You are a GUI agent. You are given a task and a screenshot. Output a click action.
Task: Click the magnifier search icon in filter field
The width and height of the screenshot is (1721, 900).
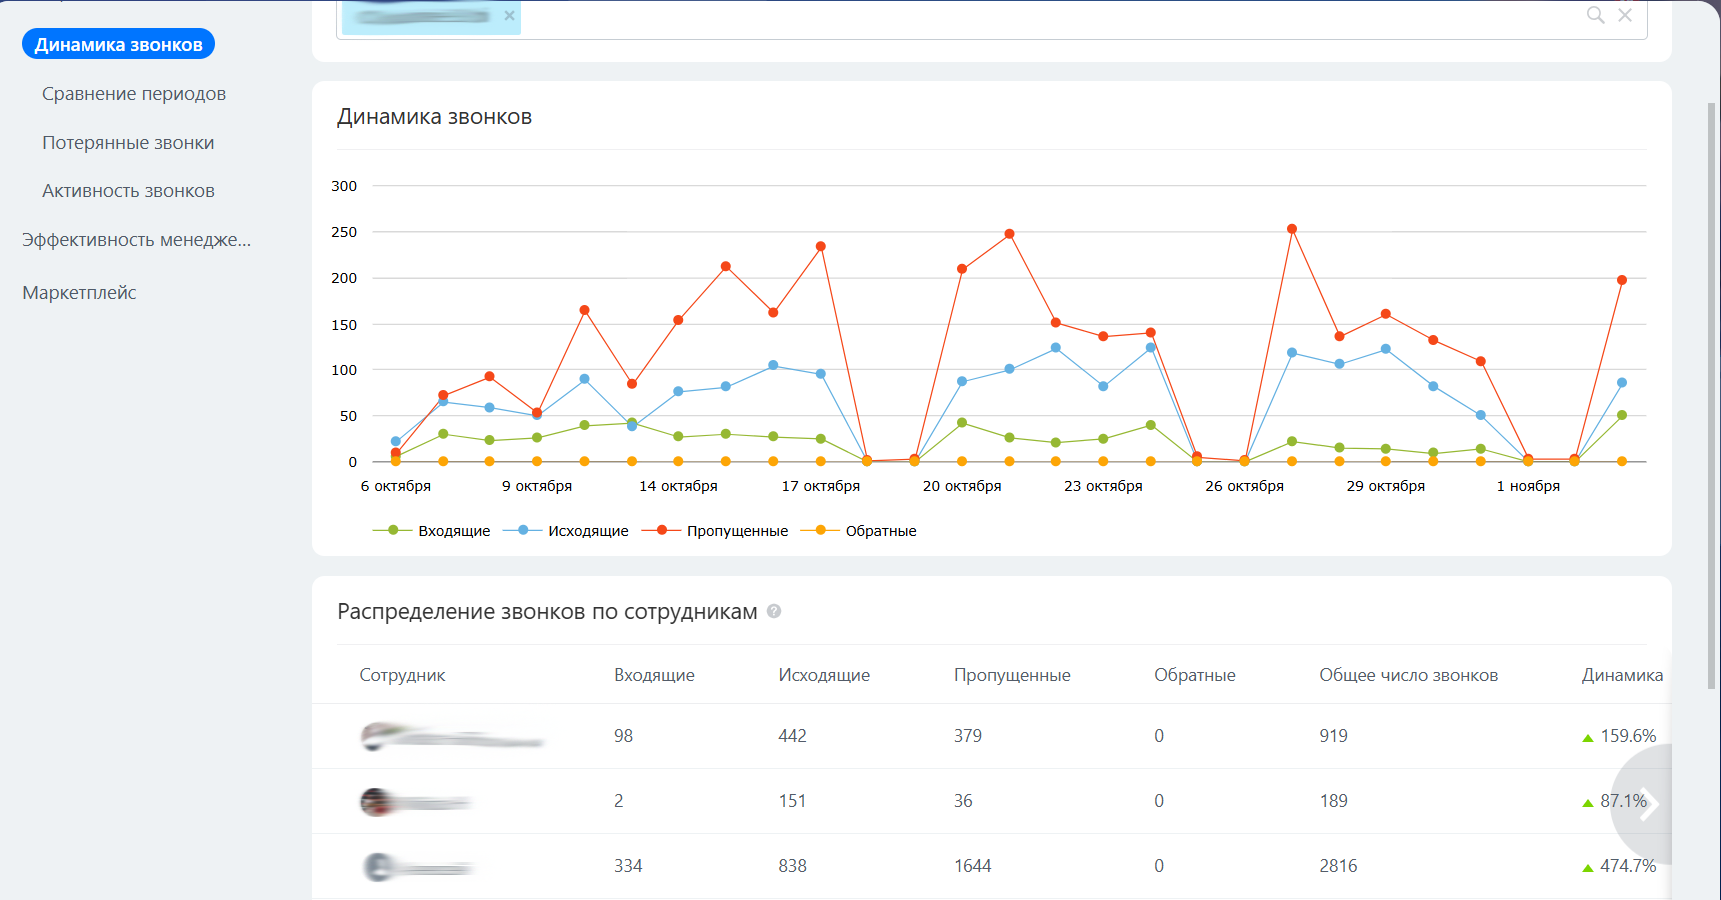tap(1595, 15)
